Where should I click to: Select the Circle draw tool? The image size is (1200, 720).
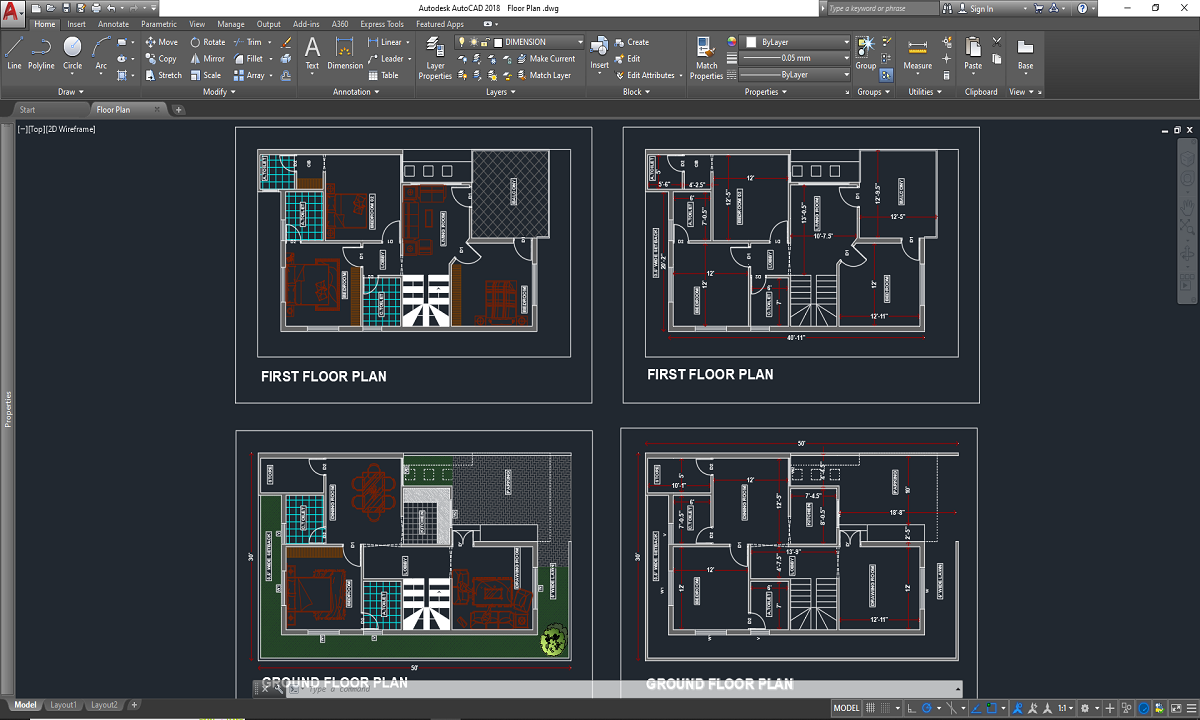click(71, 50)
